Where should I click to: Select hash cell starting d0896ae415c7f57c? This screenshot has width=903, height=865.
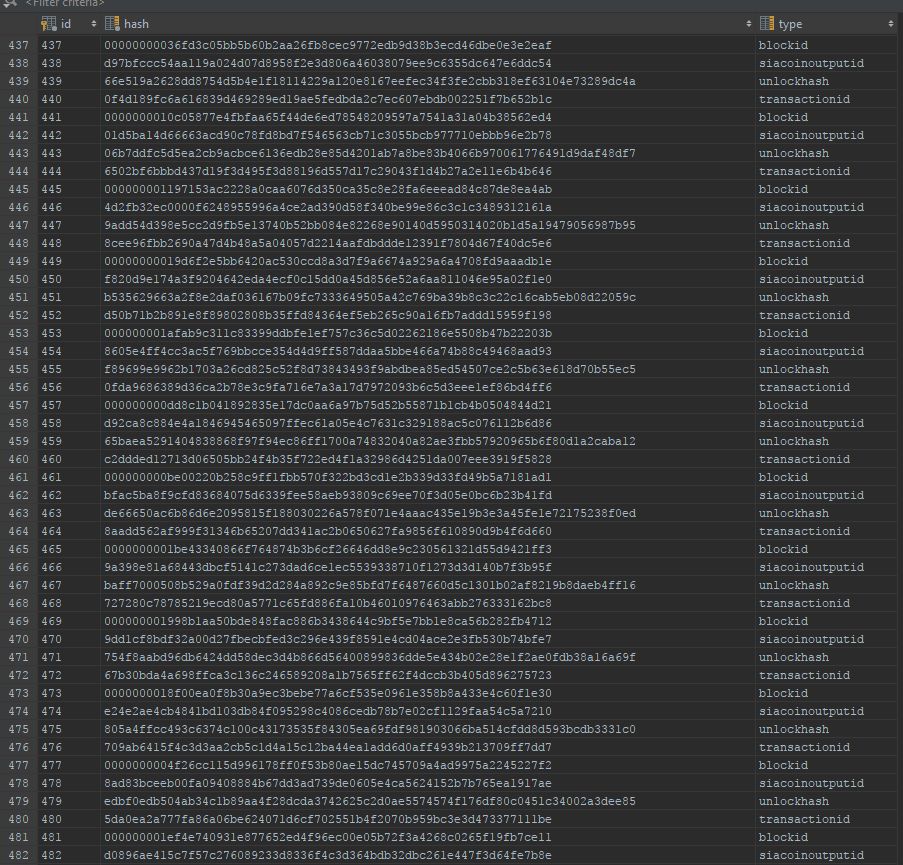click(428, 855)
